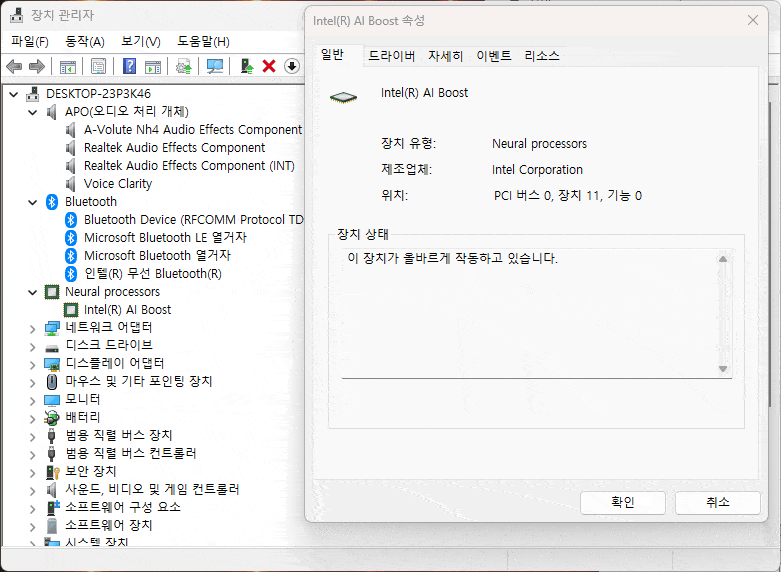Click the update driver toolbar icon

245,66
